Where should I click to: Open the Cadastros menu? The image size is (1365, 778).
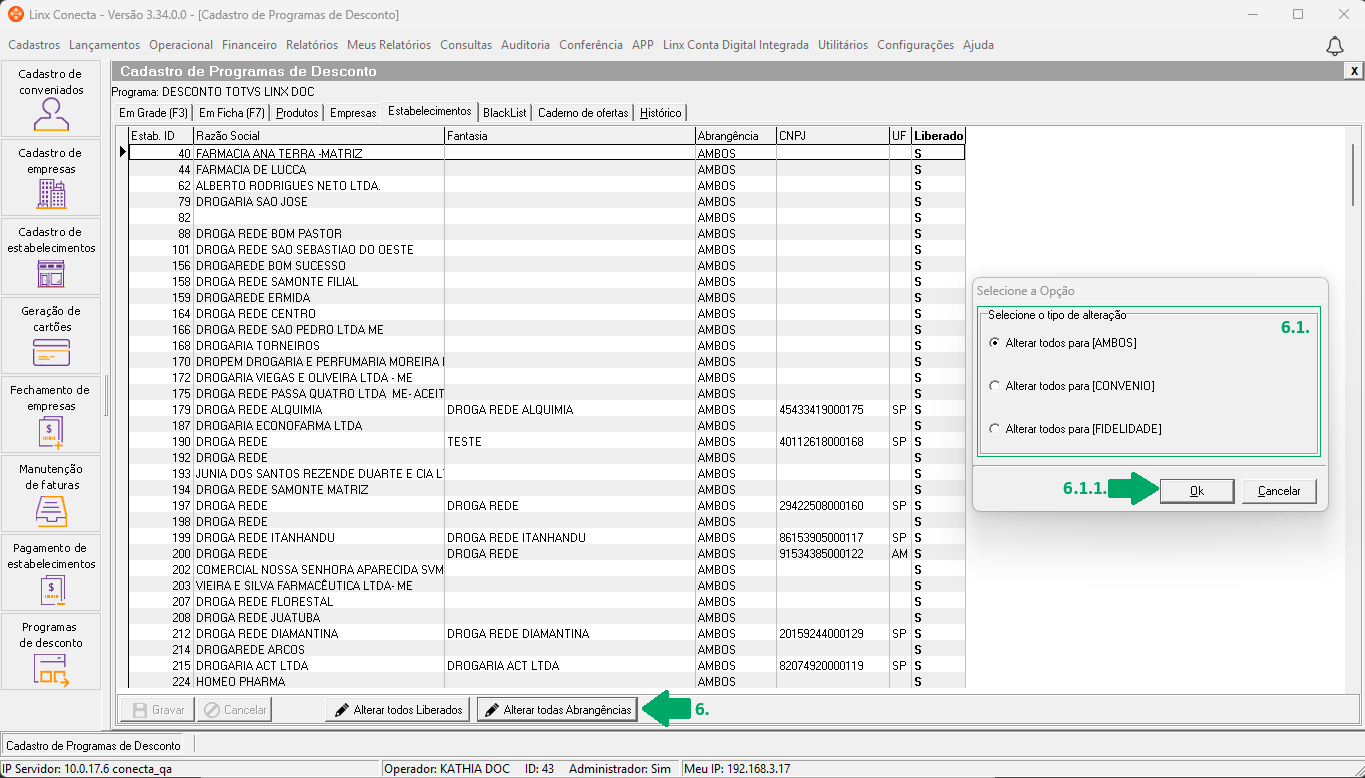coord(34,45)
